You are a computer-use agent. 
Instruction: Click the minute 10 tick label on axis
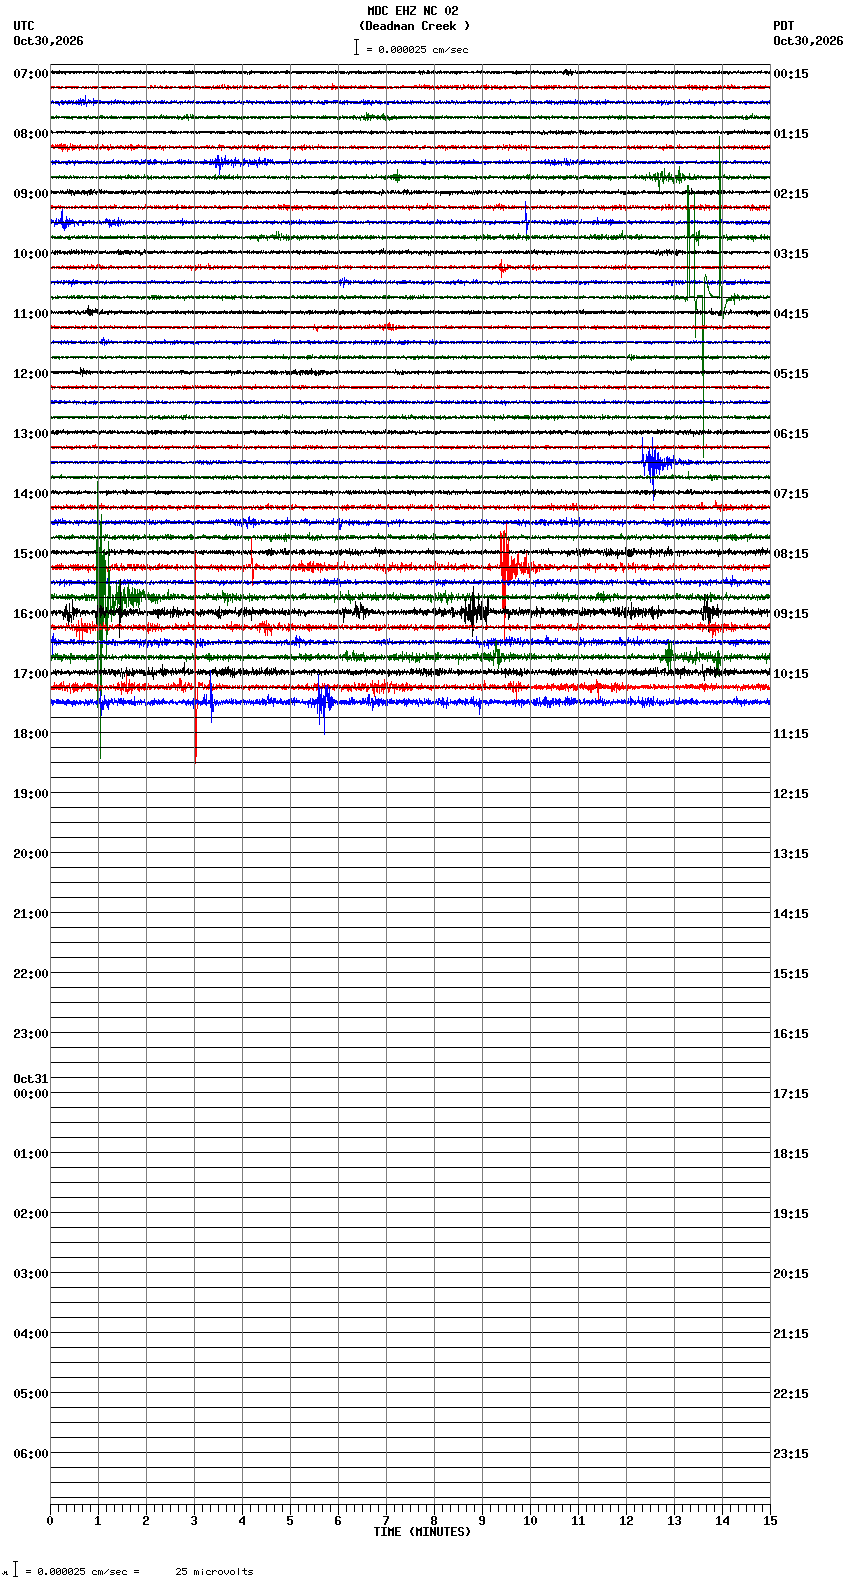click(x=530, y=1521)
